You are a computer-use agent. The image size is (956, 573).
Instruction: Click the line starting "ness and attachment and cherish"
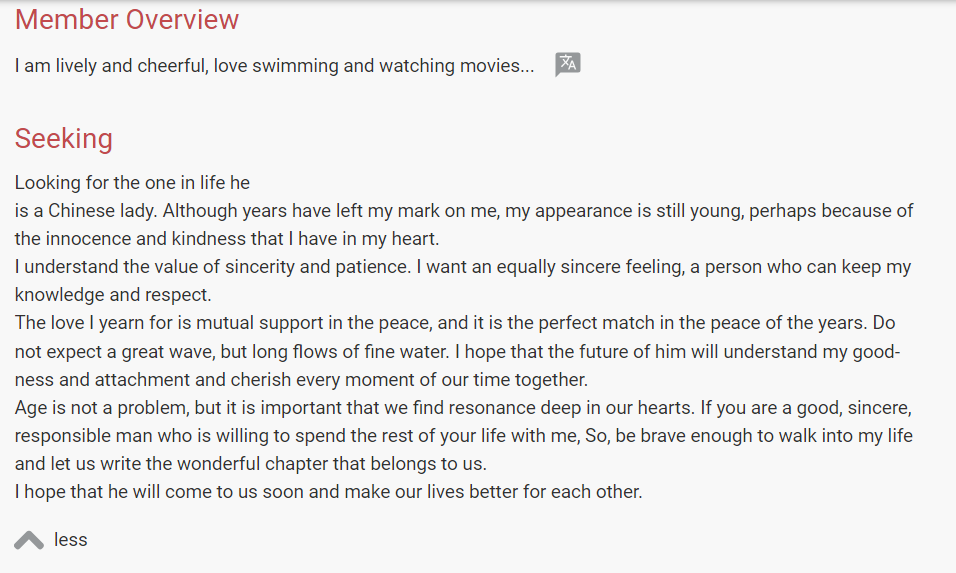coord(301,380)
